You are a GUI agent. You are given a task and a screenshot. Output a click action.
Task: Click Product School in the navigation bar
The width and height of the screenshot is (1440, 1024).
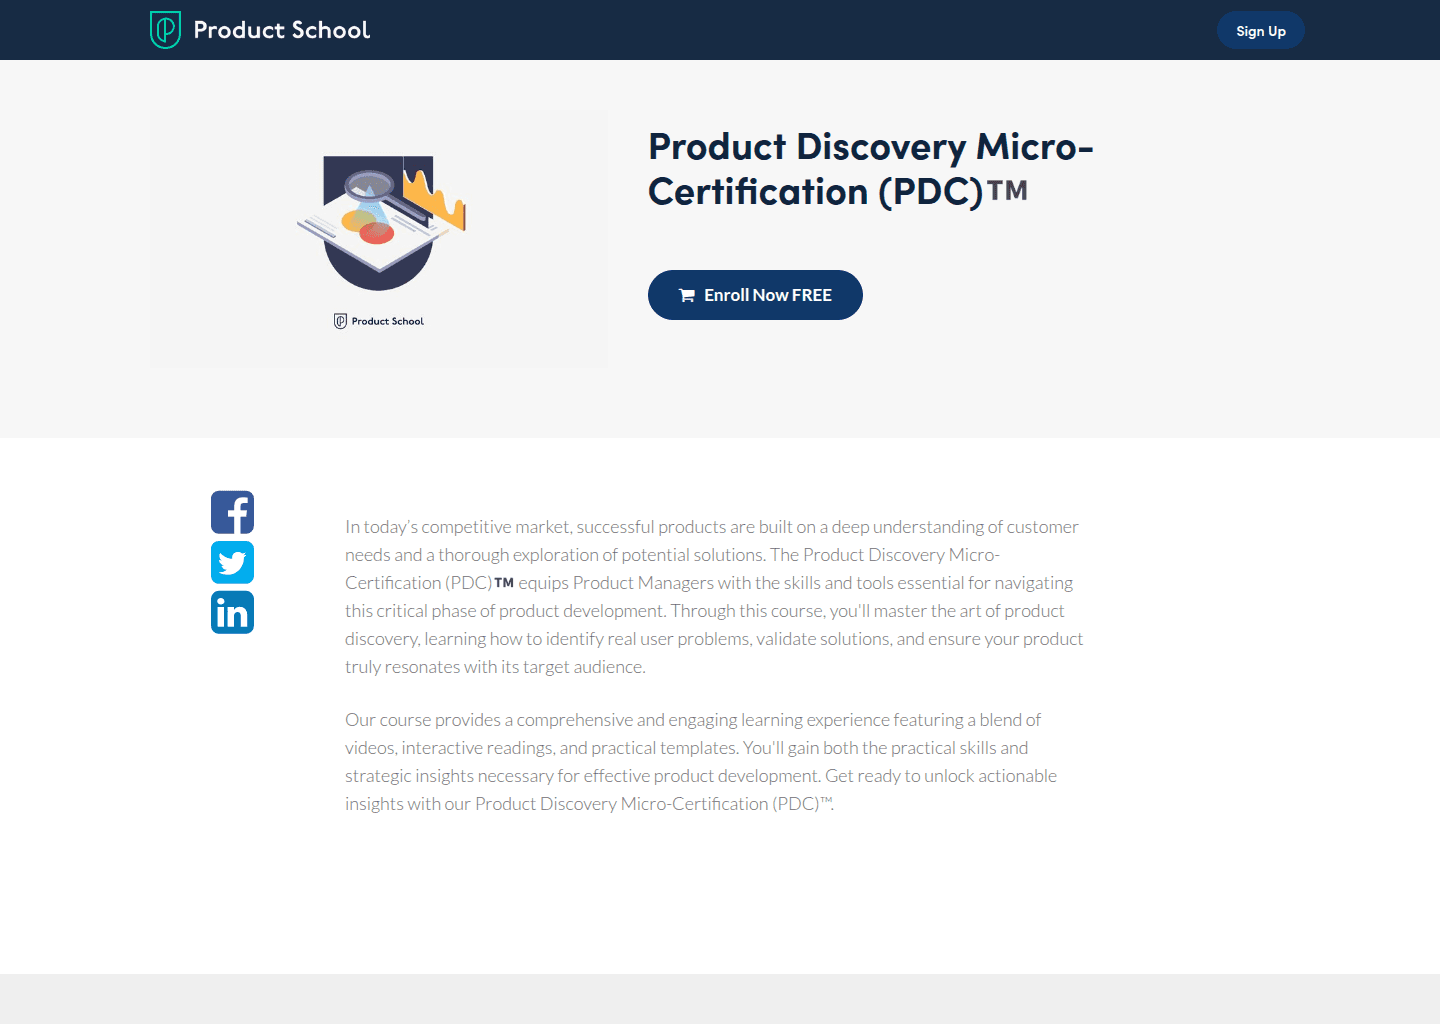click(x=281, y=30)
